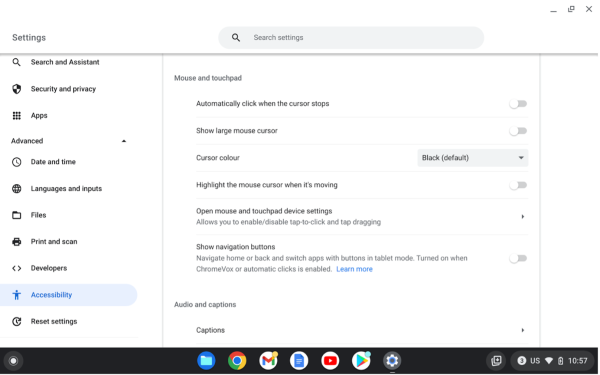
Task: Select Reset settings in the sidebar
Action: point(54,321)
